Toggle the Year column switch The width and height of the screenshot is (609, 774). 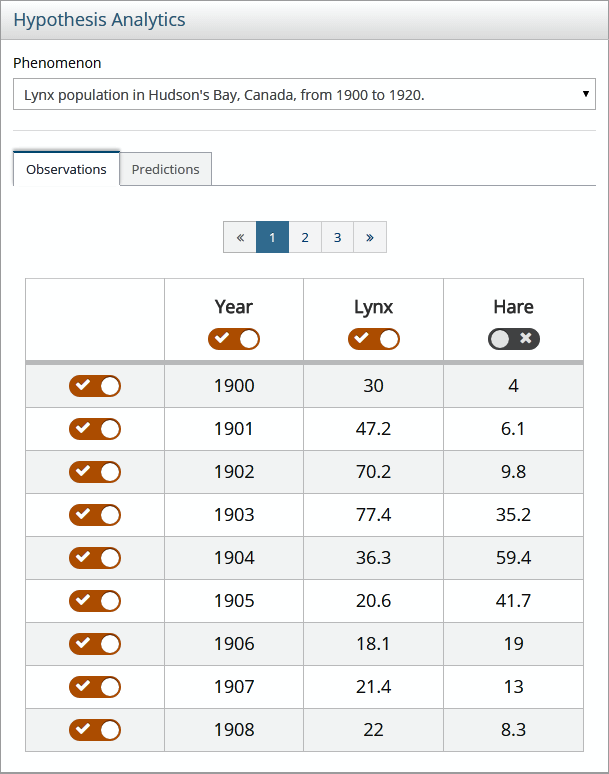234,339
